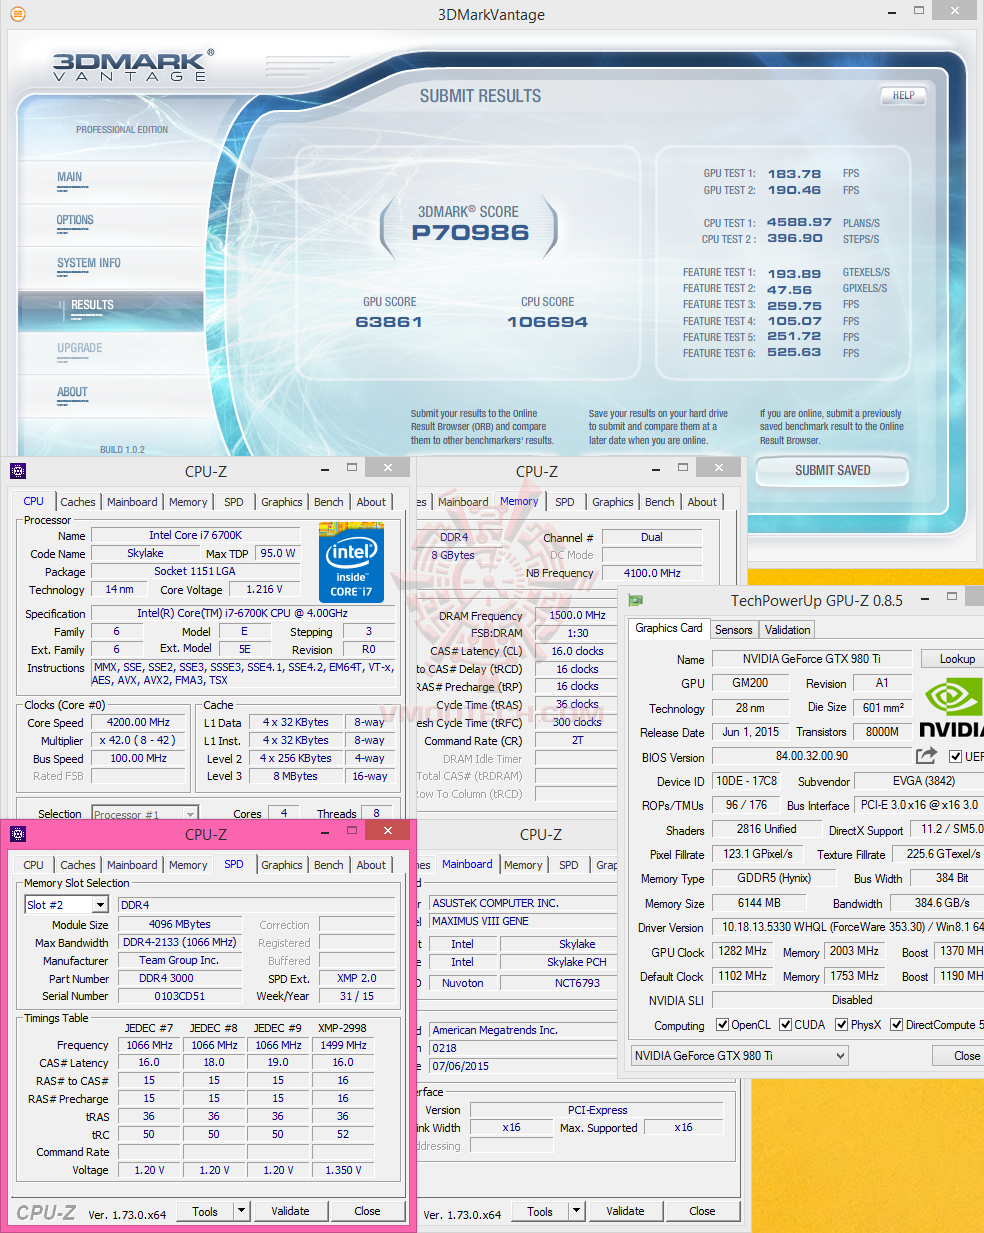
Task: Click Validate in CPU-Z Mainboard window
Action: (x=625, y=1211)
